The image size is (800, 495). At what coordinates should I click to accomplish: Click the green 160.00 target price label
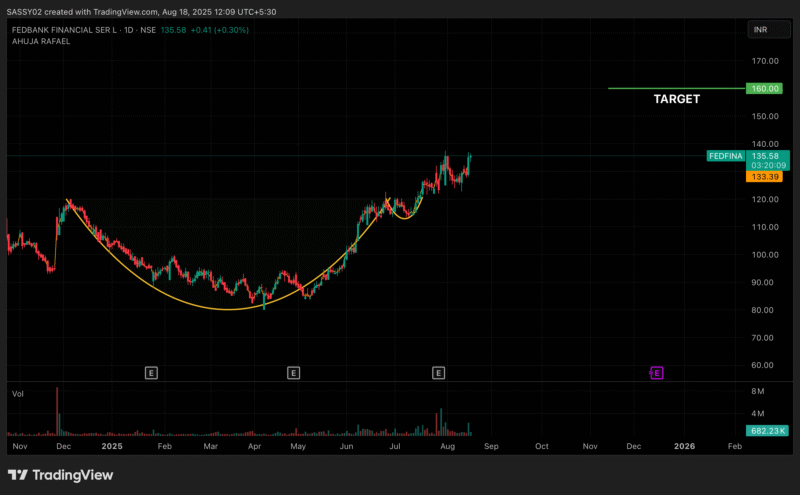(765, 88)
